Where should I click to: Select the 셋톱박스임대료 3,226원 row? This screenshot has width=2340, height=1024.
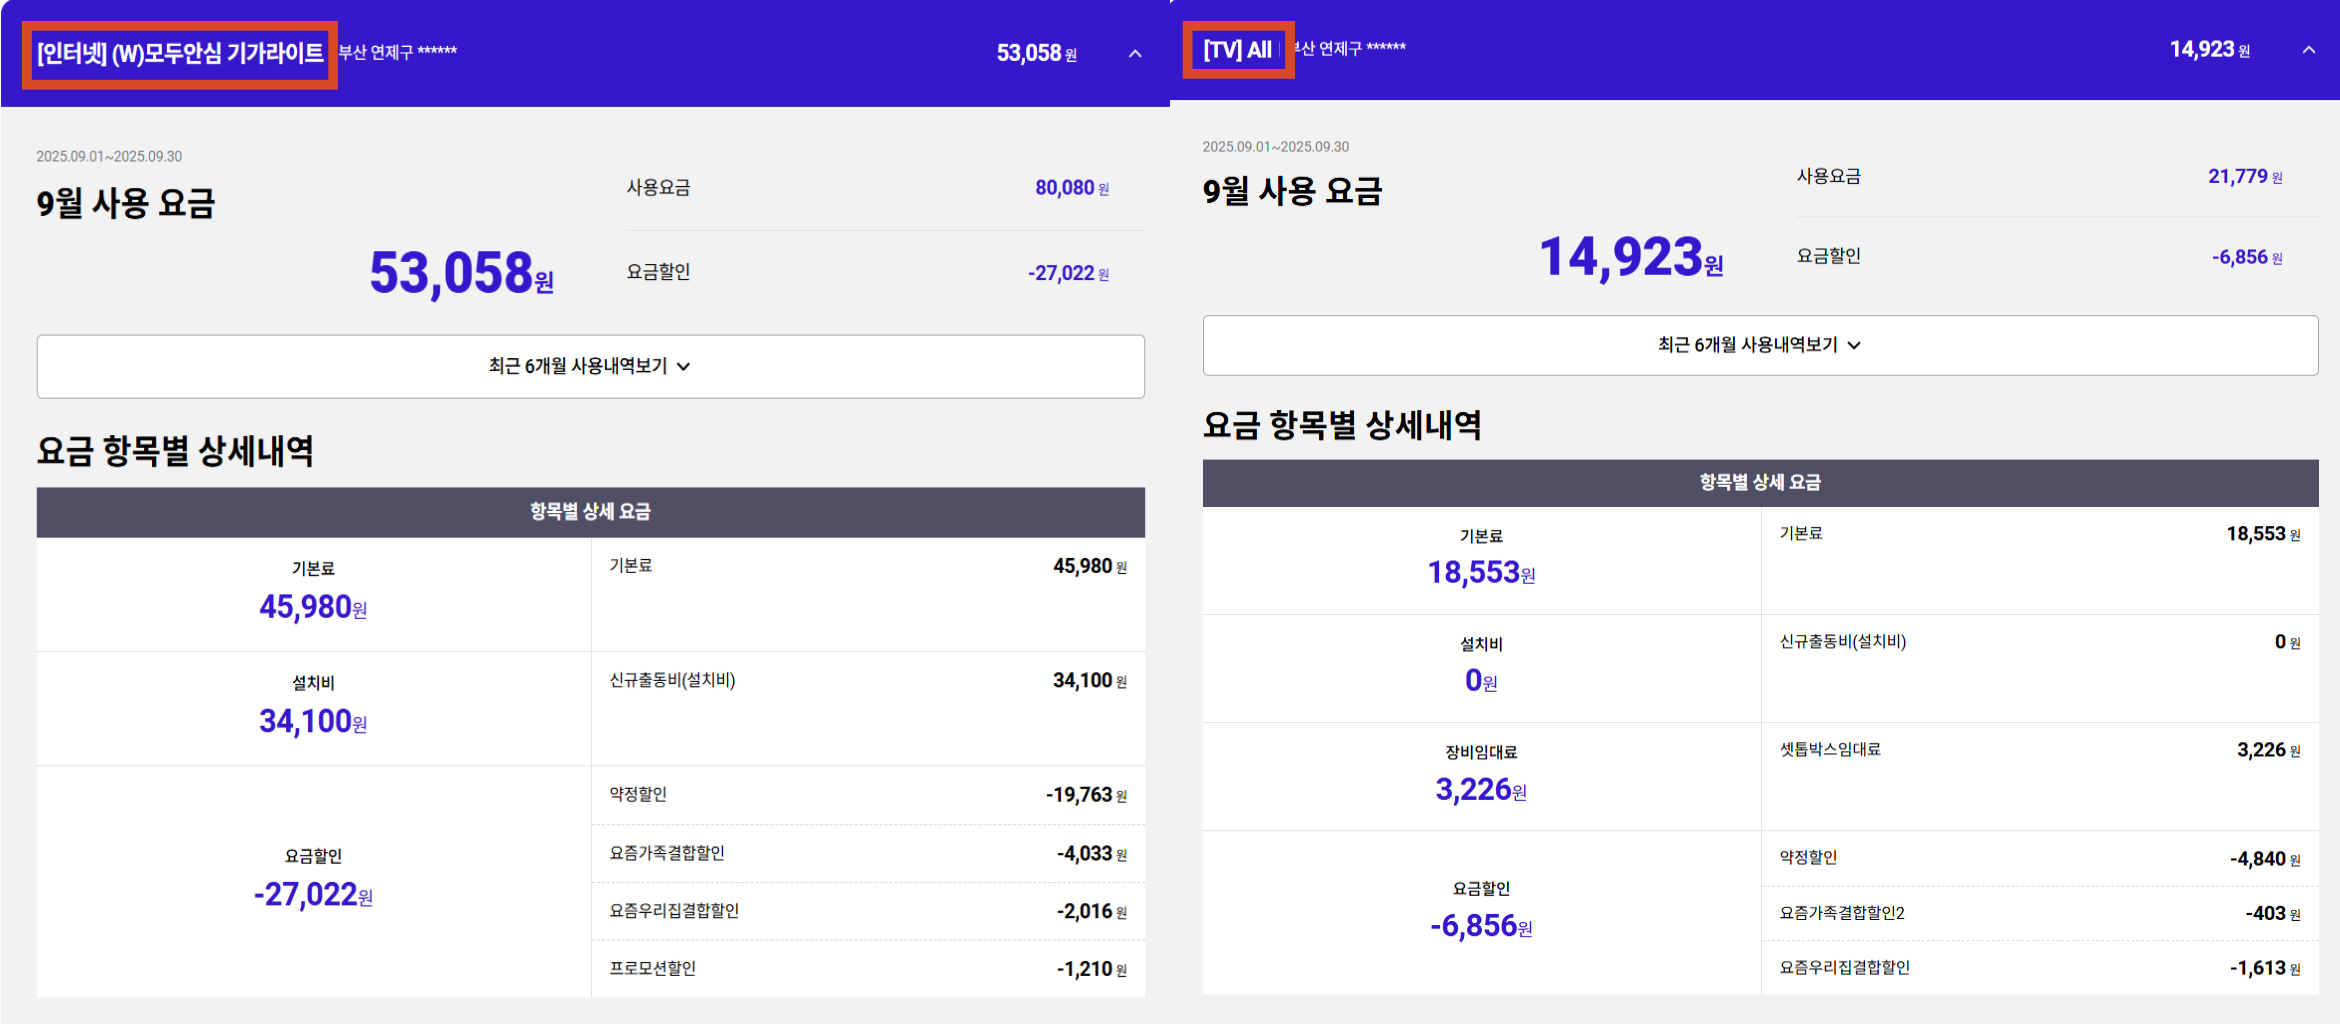[x=2039, y=750]
